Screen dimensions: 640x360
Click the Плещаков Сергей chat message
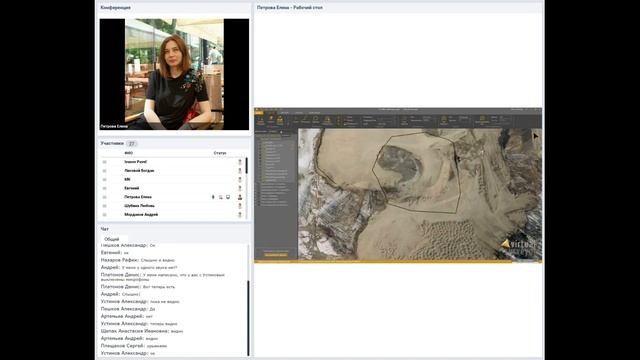pos(133,346)
